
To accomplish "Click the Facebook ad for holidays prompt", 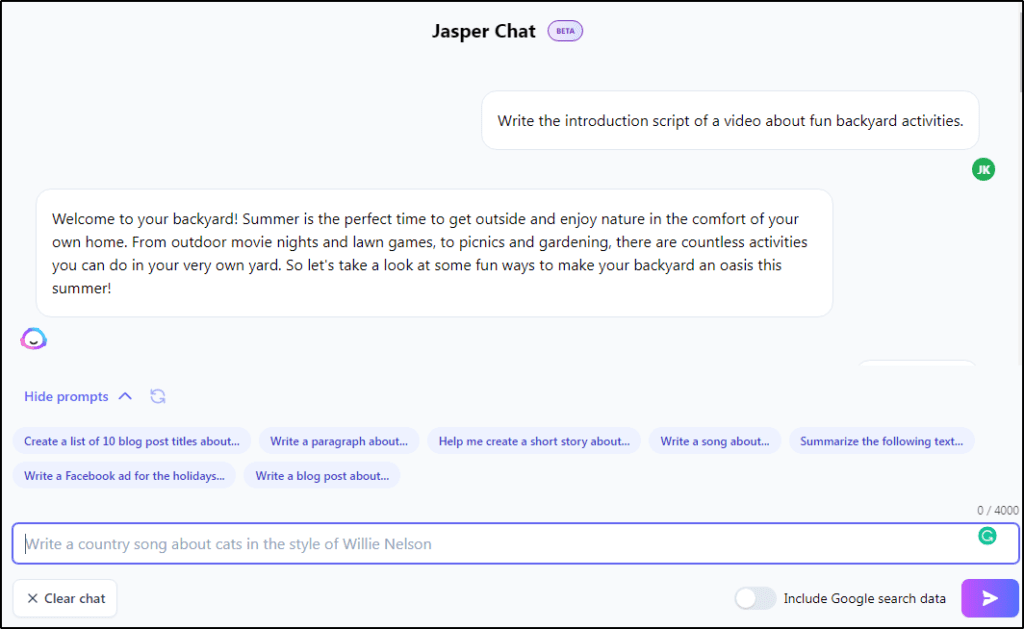I will pos(124,475).
